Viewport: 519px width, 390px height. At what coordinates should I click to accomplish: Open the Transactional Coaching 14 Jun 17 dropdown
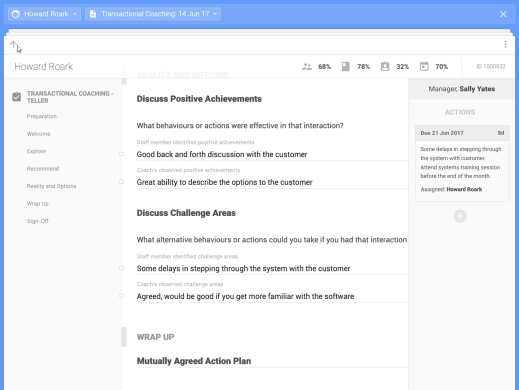[x=153, y=14]
